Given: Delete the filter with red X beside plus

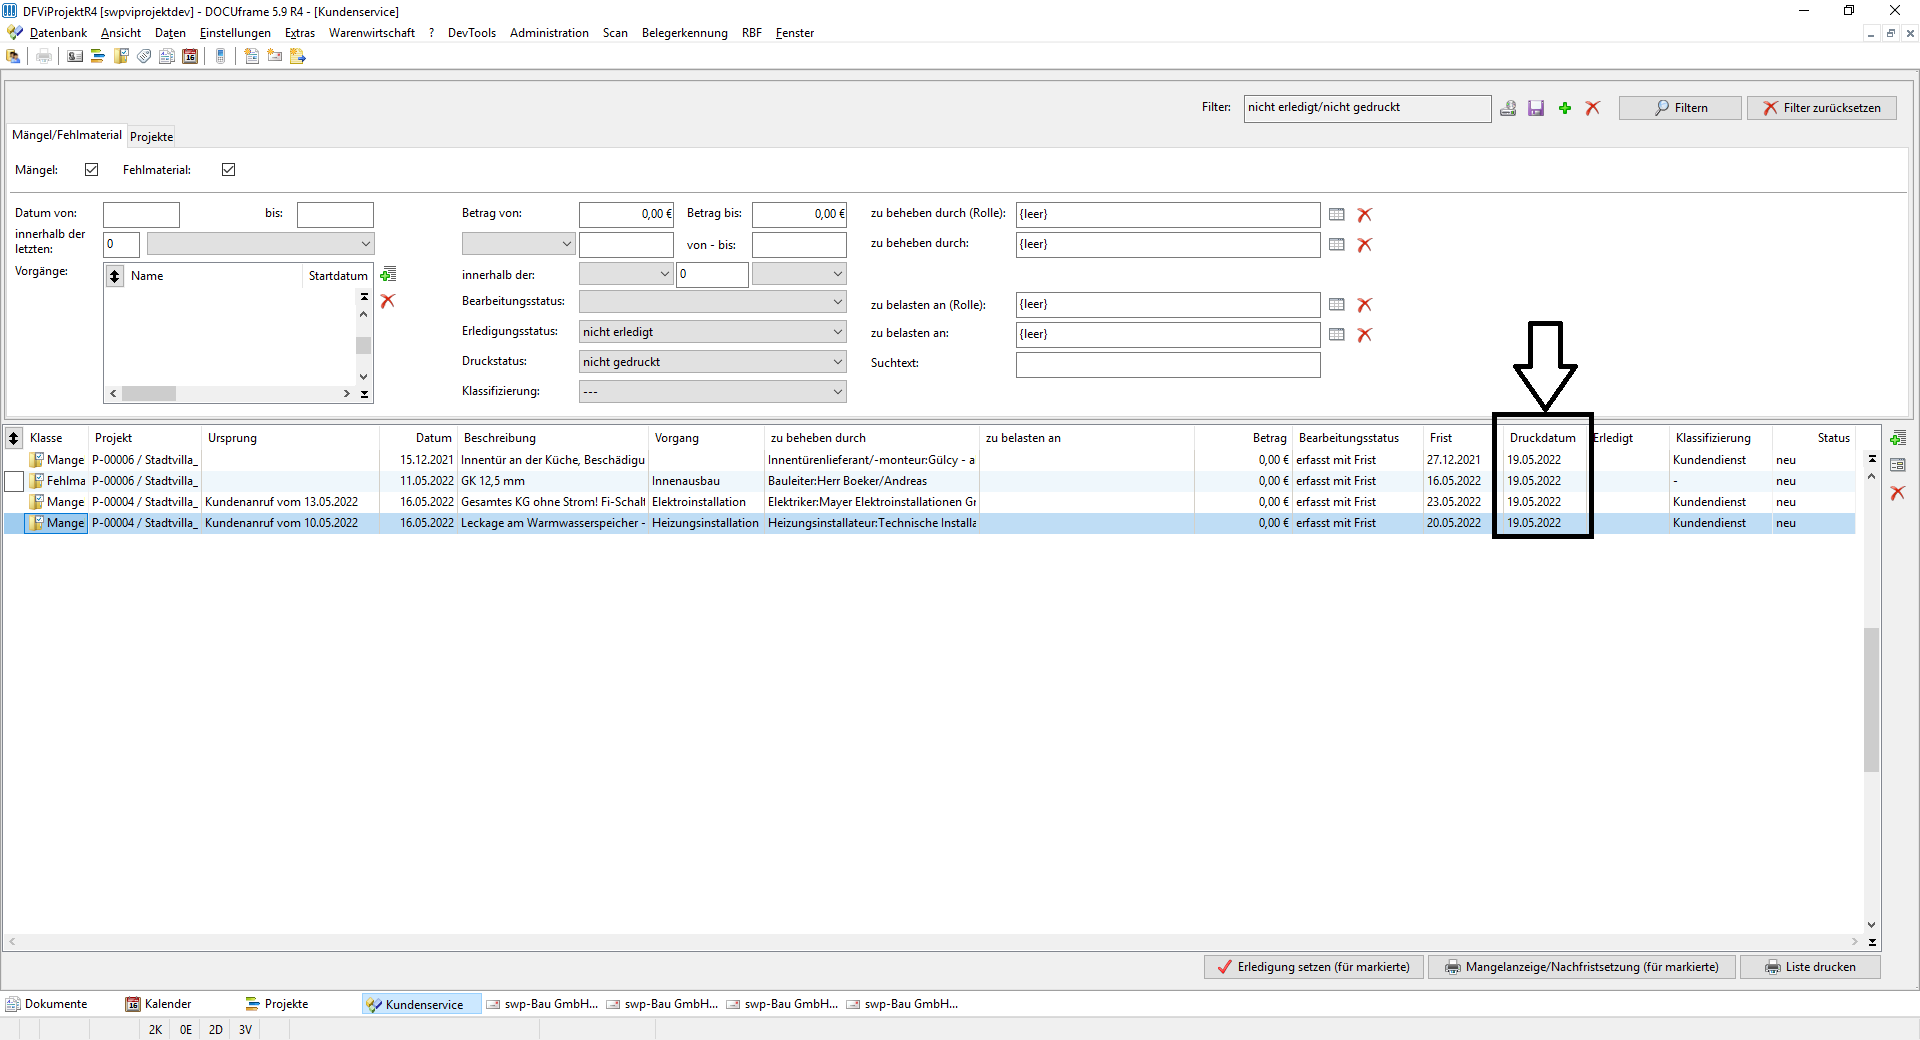Looking at the screenshot, I should [1593, 108].
